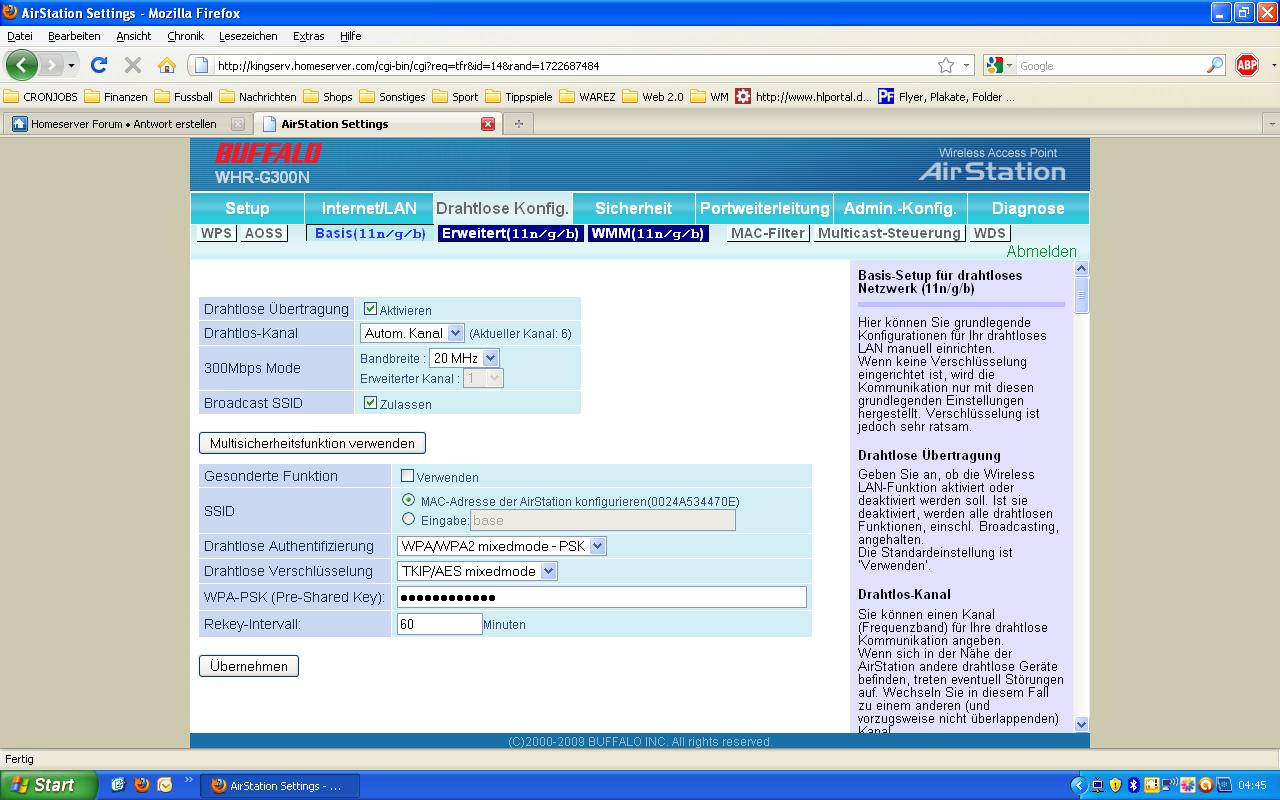Open the Drahtlos-Kanal Autom. Kanal dropdown

(412, 333)
